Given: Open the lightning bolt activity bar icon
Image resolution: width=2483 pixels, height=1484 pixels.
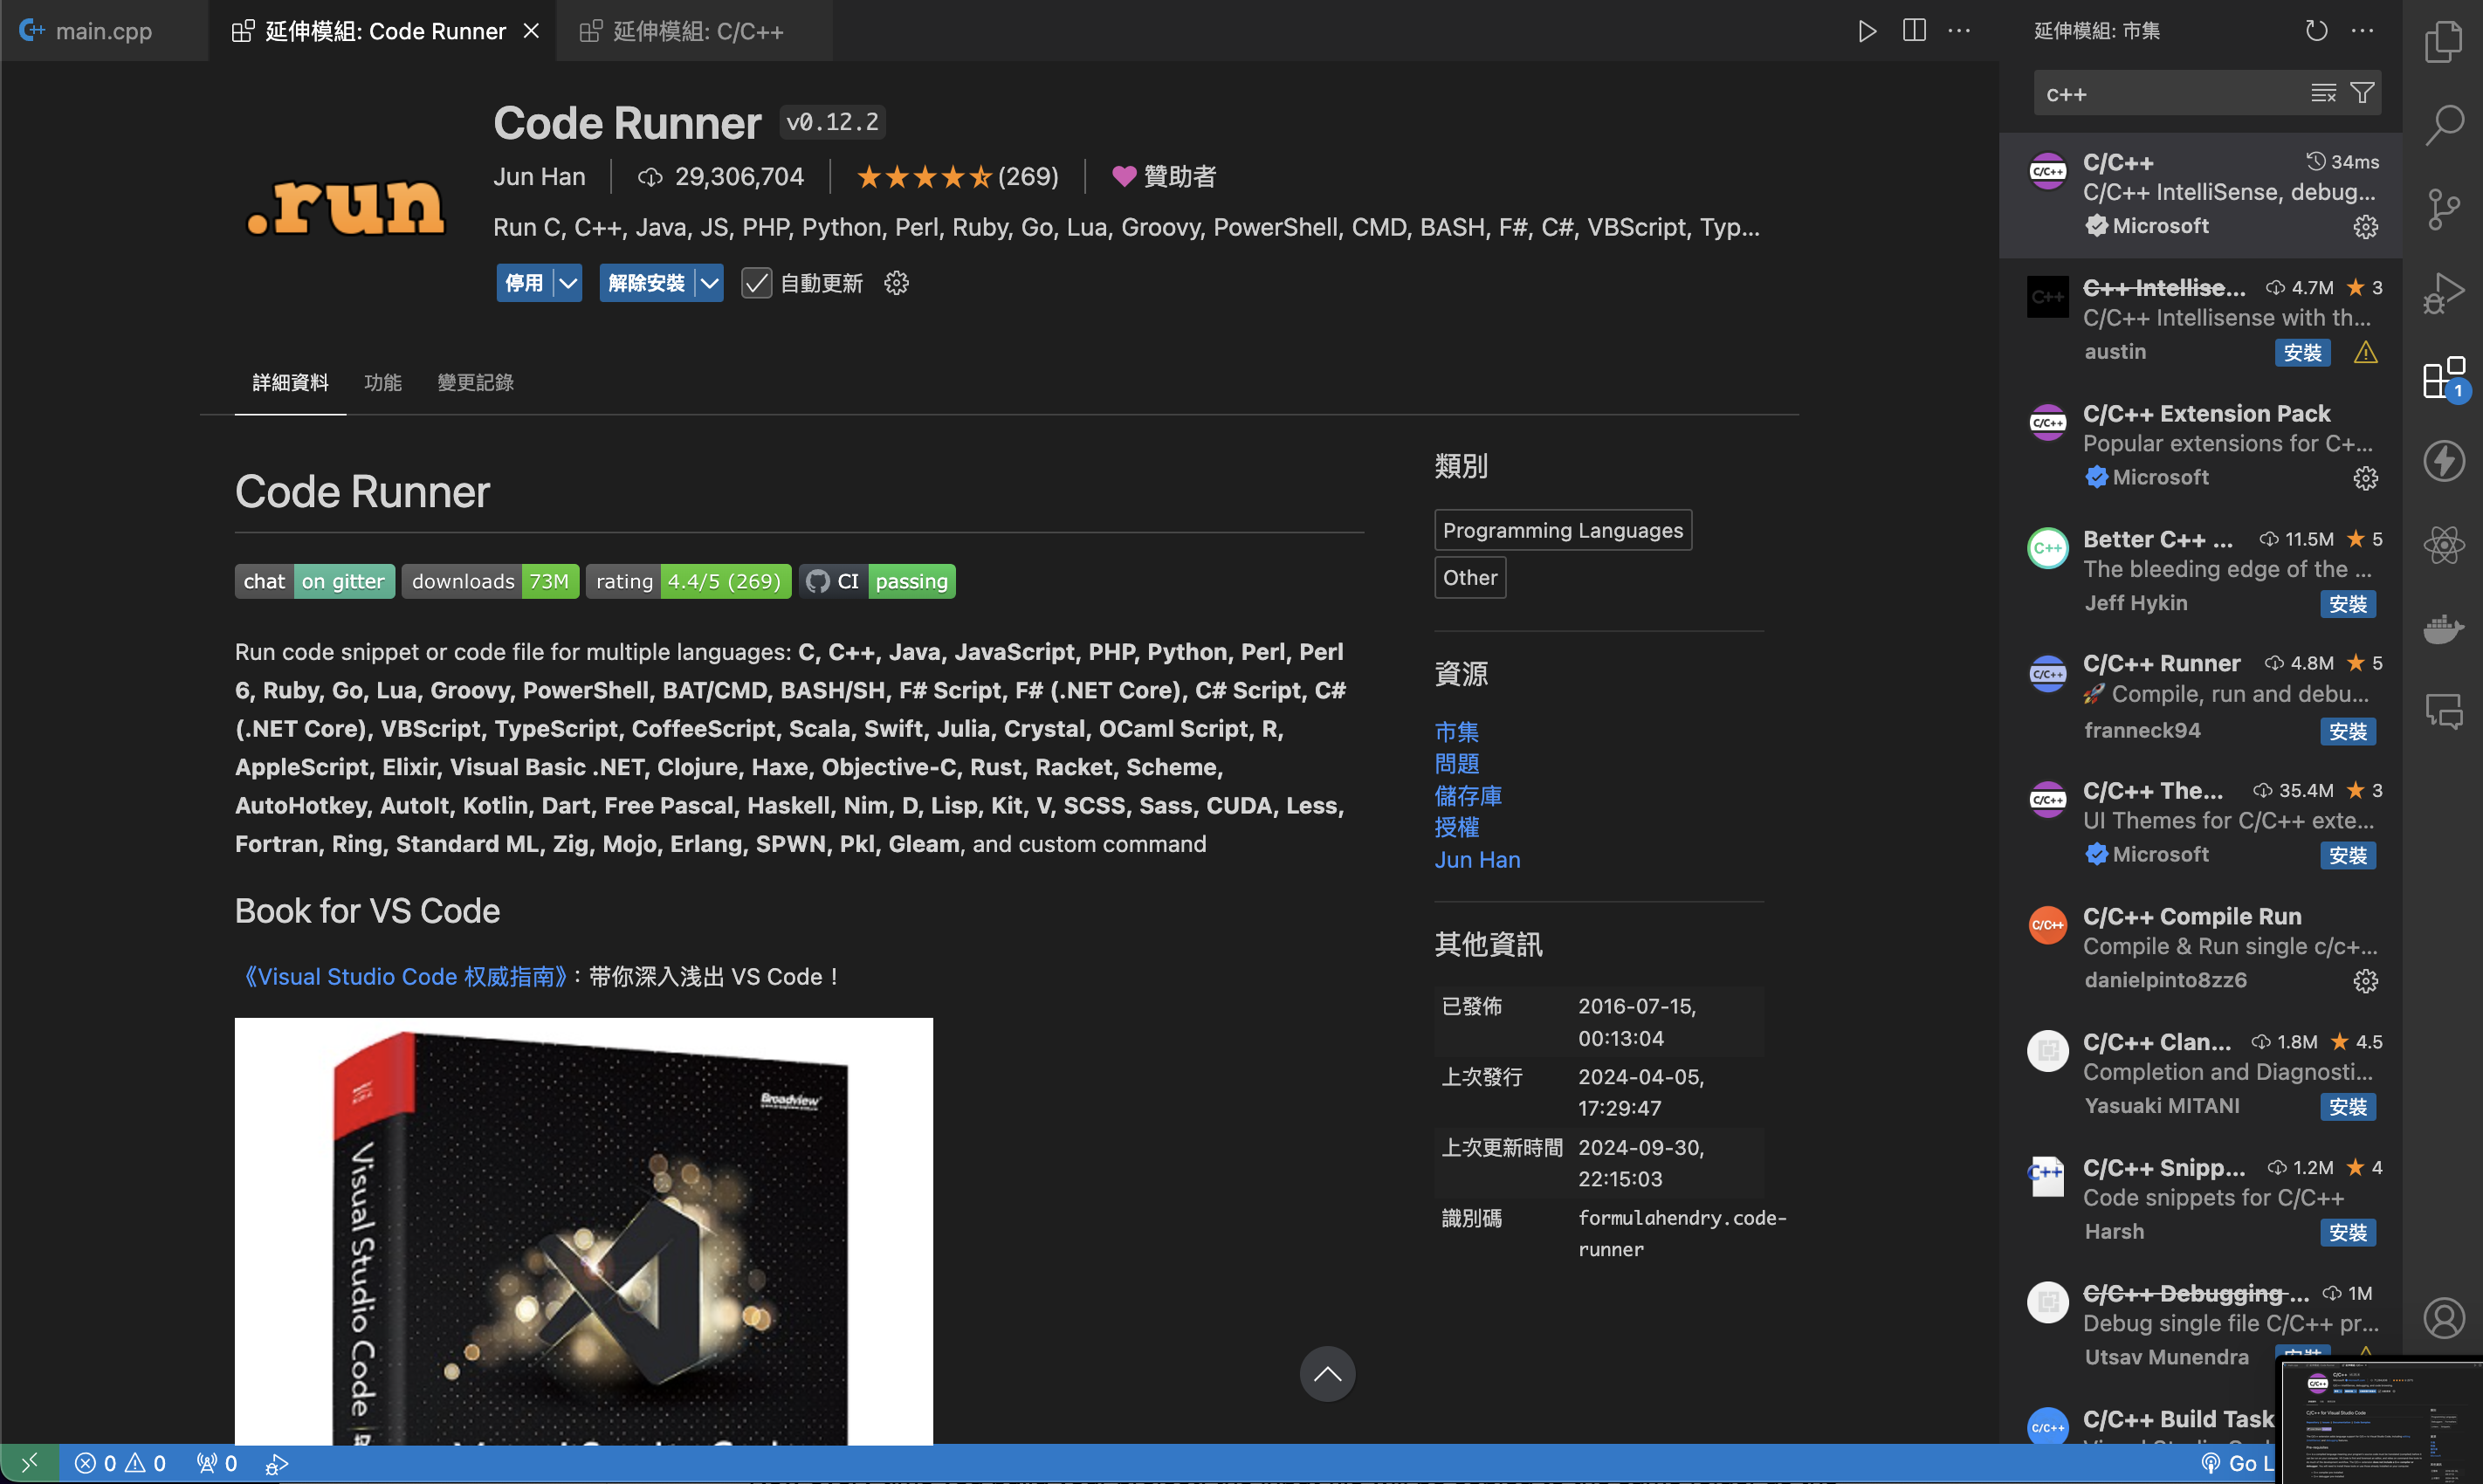Looking at the screenshot, I should point(2443,461).
